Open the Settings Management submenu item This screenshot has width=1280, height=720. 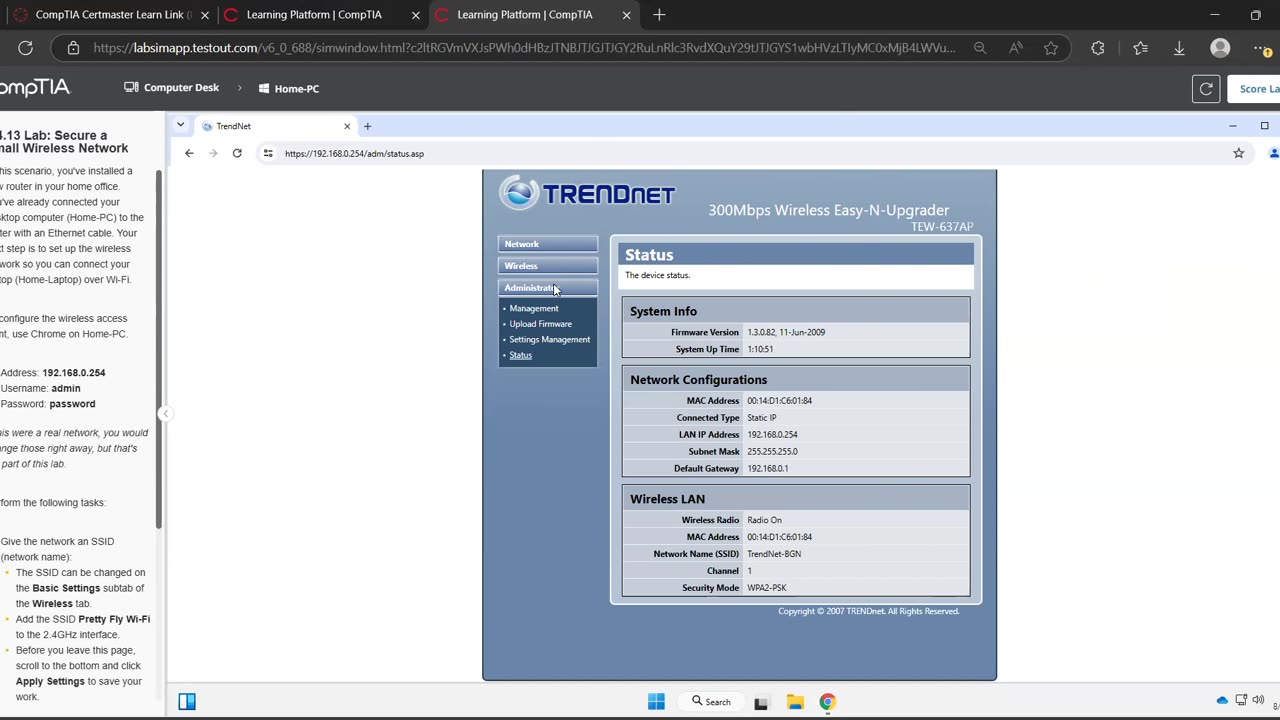pos(550,339)
